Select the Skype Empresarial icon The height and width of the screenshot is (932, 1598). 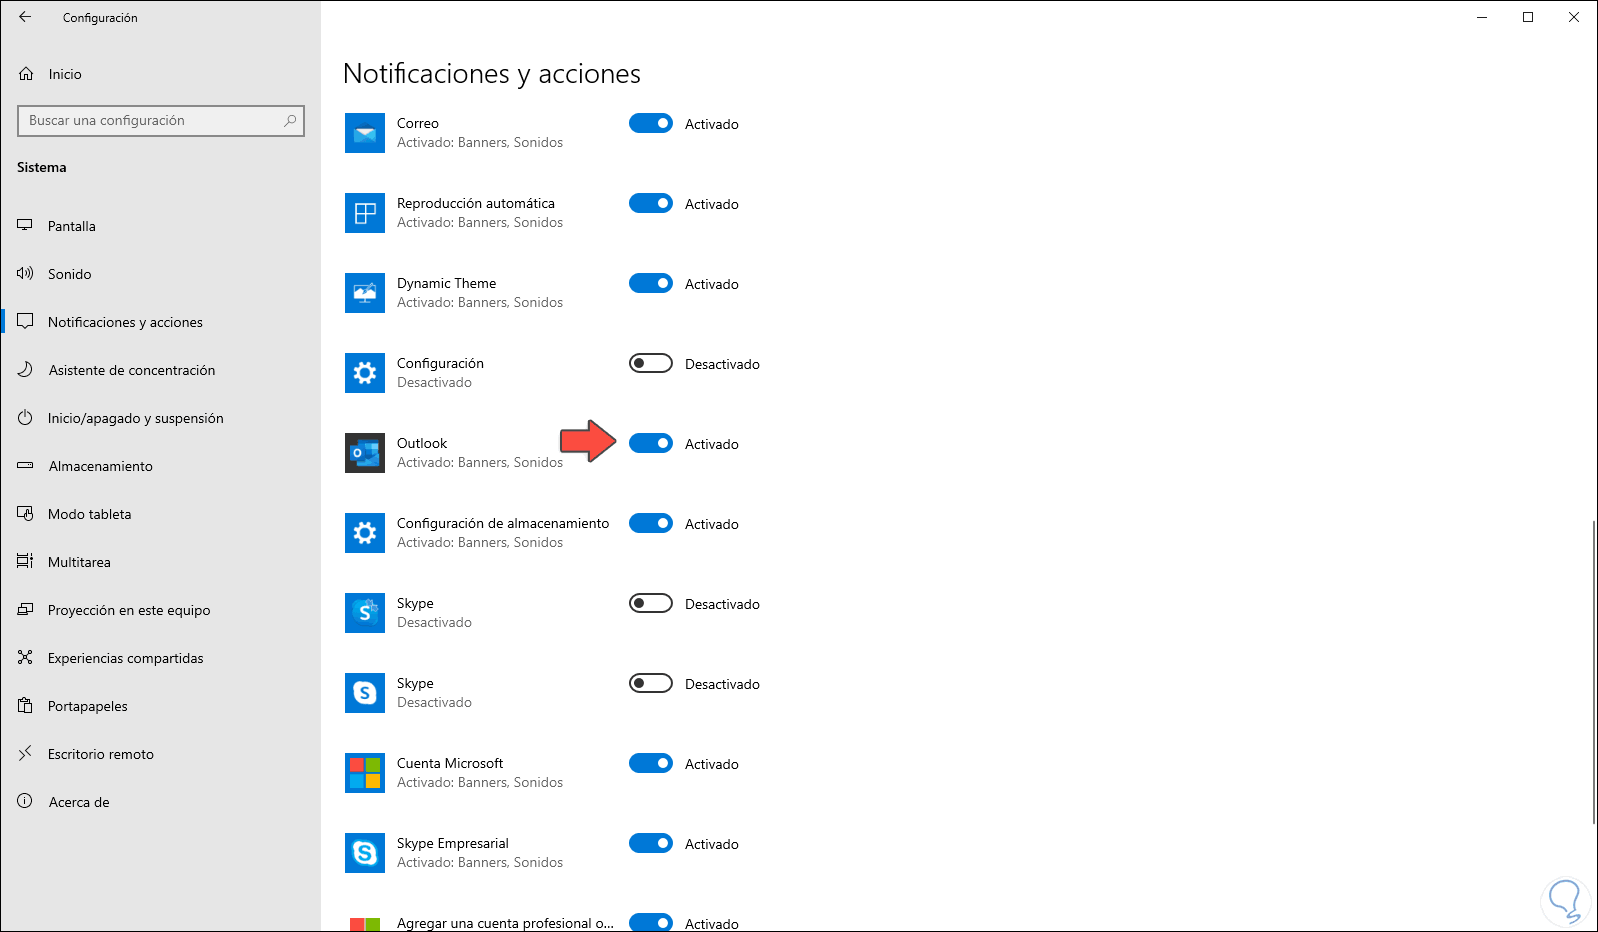pyautogui.click(x=365, y=853)
